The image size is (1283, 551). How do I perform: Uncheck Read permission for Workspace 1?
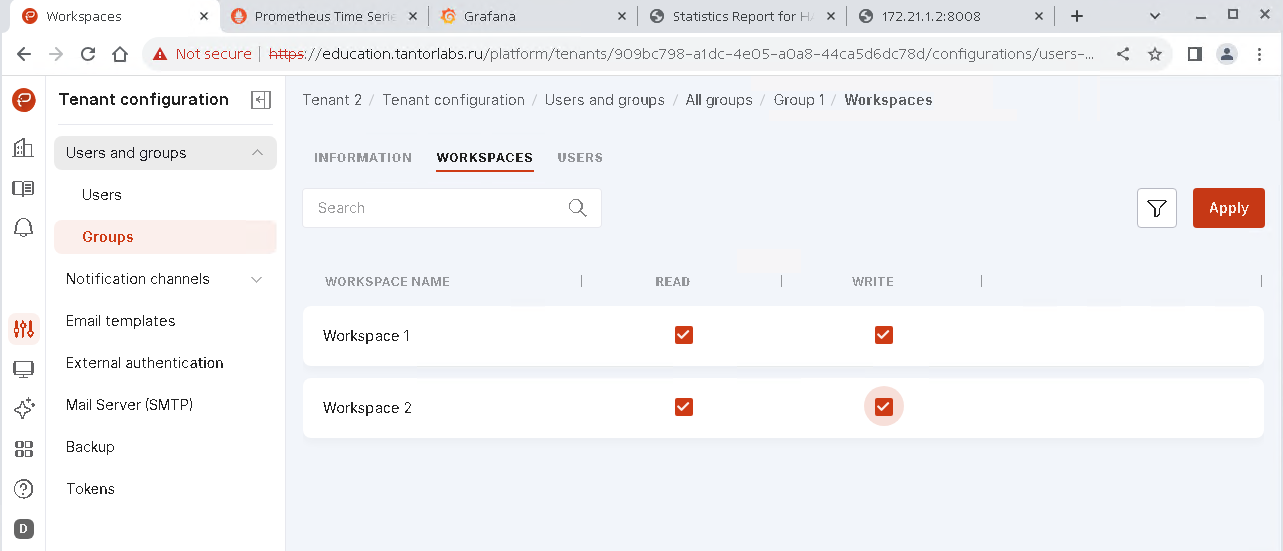(684, 335)
